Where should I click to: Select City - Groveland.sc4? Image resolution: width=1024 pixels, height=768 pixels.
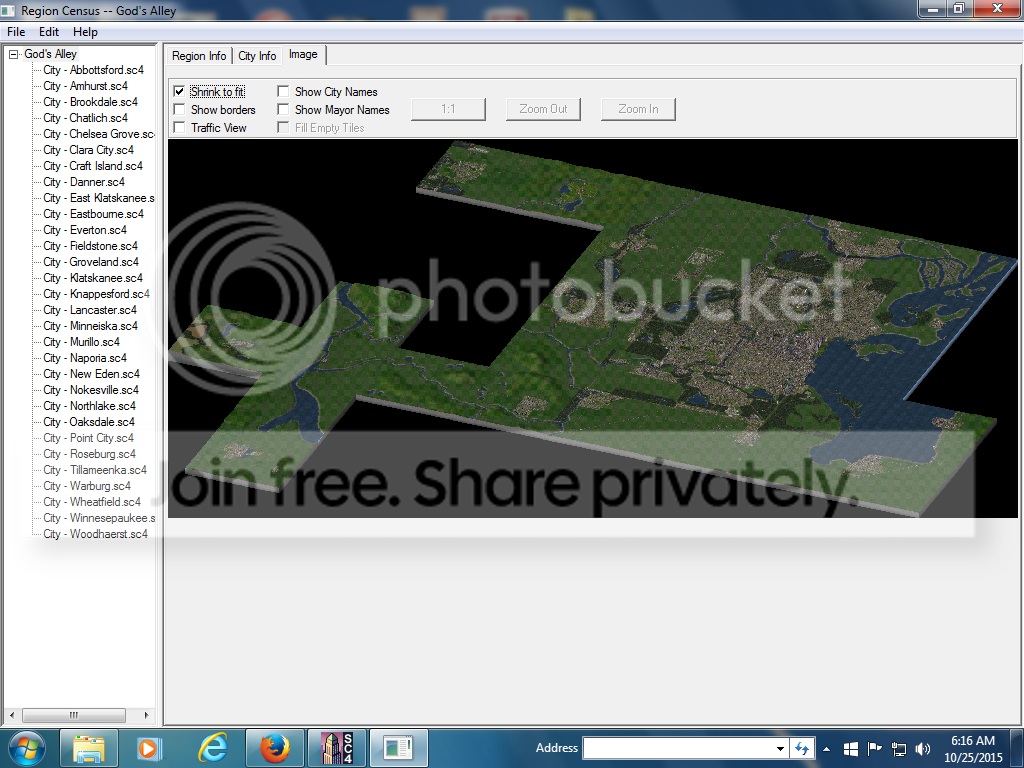coord(91,262)
